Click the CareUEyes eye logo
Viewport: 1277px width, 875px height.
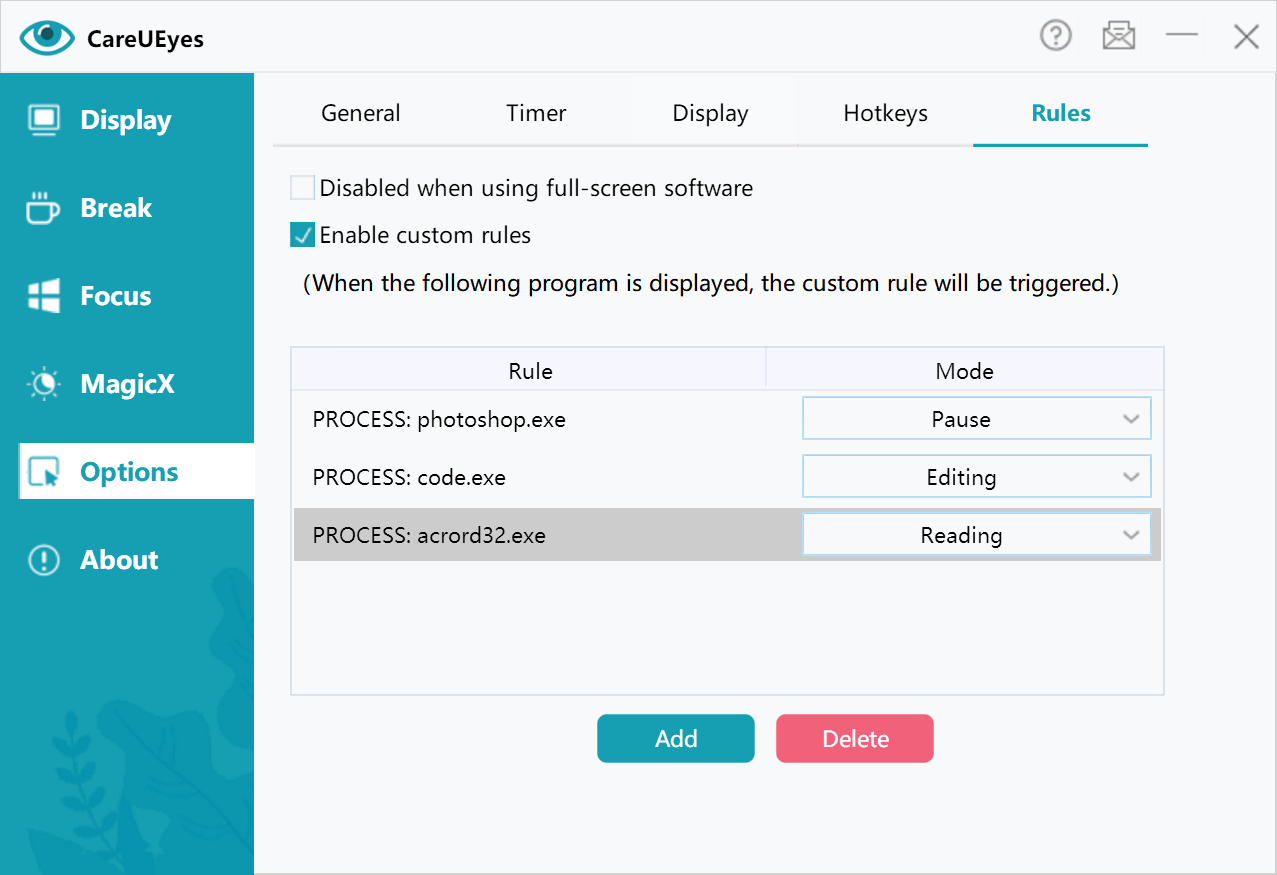pos(47,37)
